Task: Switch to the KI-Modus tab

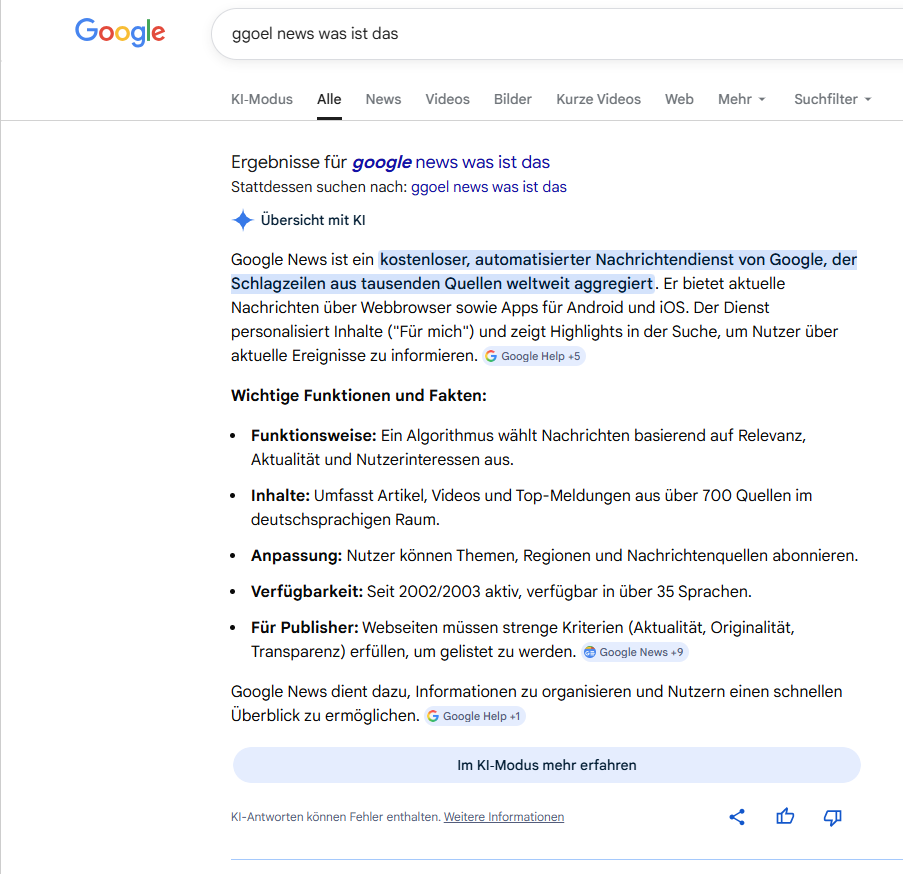Action: [x=262, y=99]
